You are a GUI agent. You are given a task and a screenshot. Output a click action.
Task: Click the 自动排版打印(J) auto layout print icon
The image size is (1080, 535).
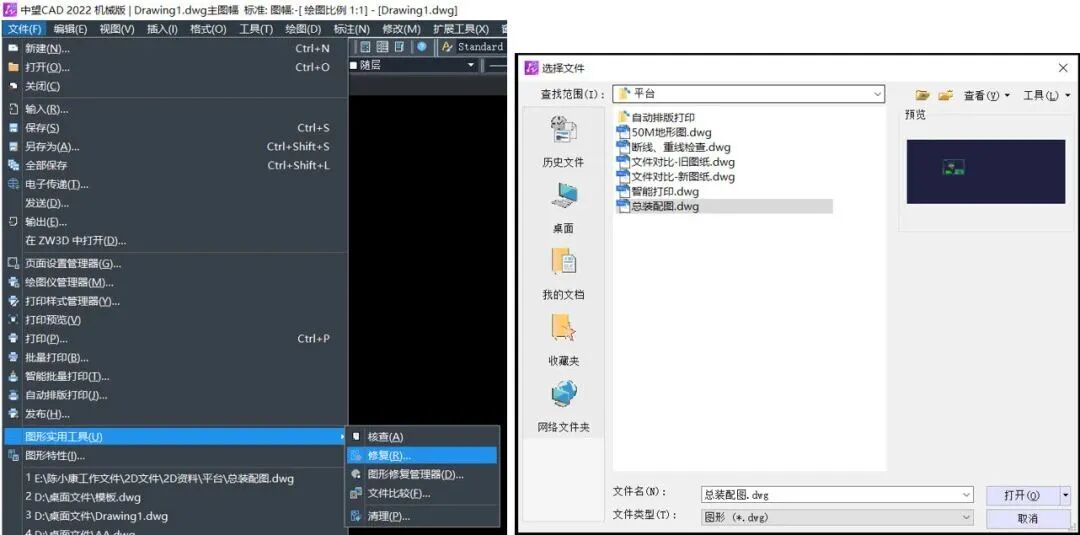tap(13, 395)
